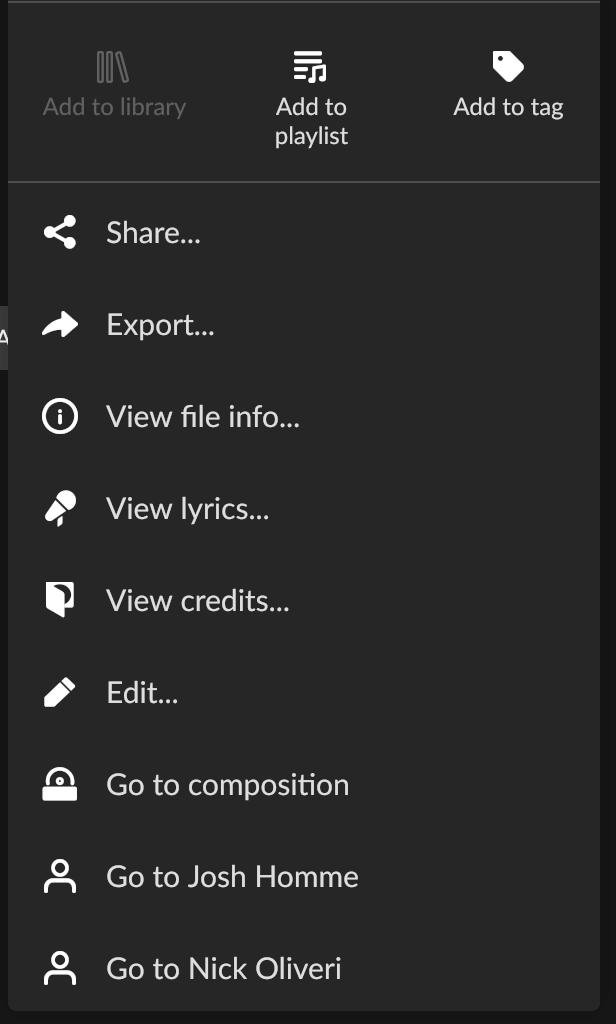Click the export arrow icon

click(60, 325)
